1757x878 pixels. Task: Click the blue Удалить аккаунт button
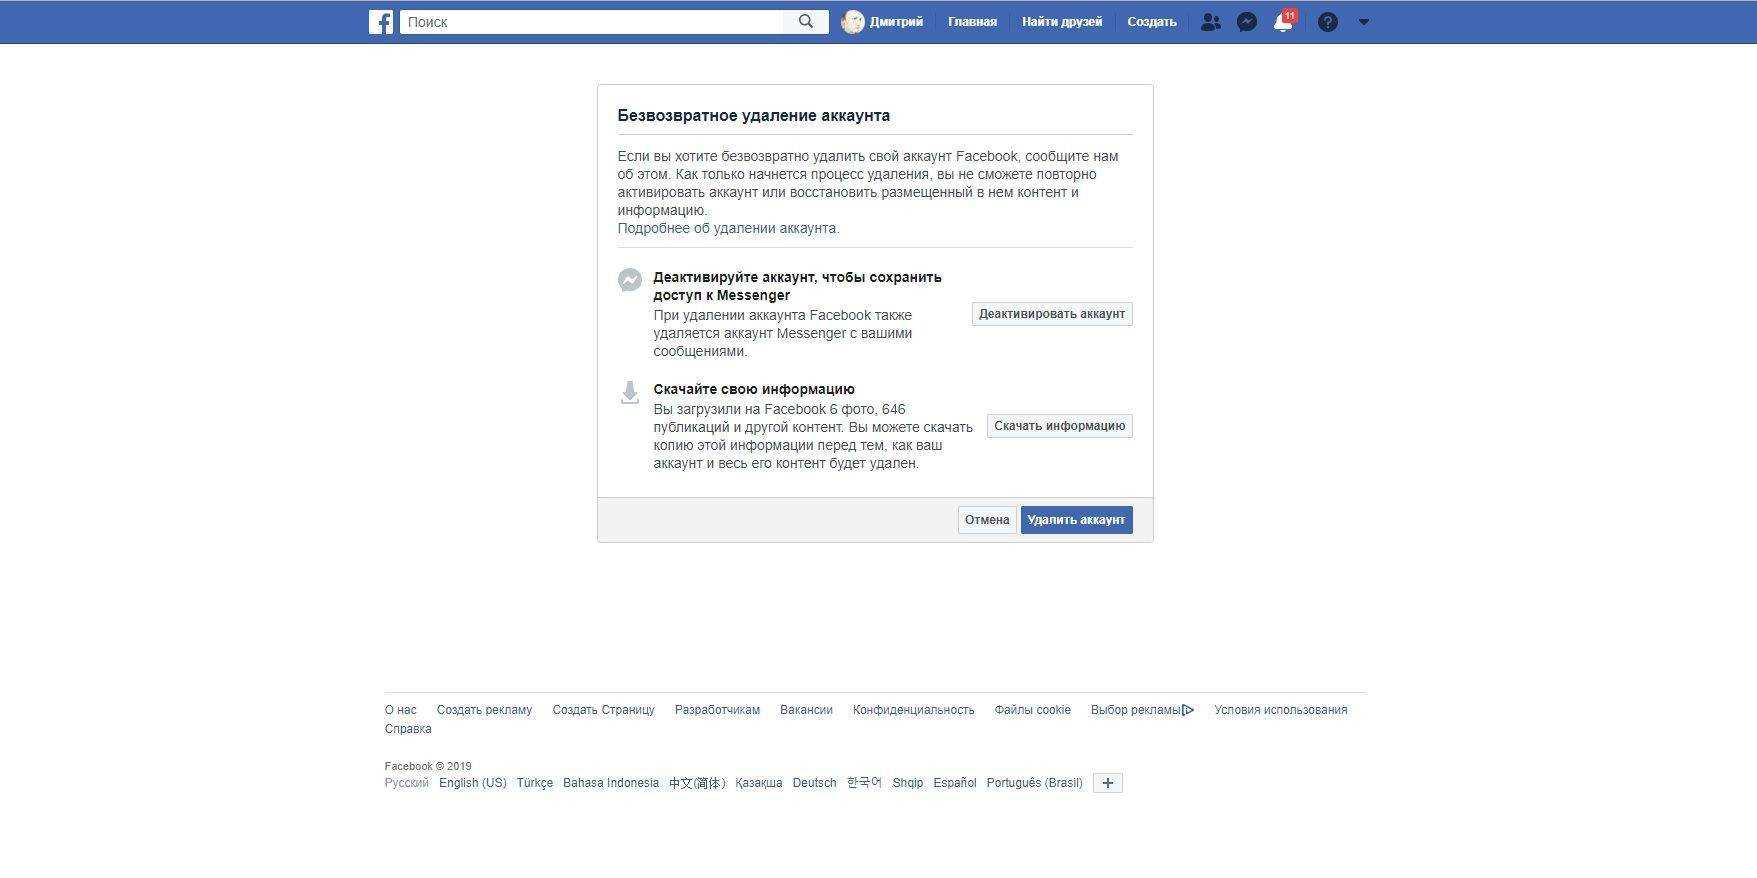coord(1077,520)
